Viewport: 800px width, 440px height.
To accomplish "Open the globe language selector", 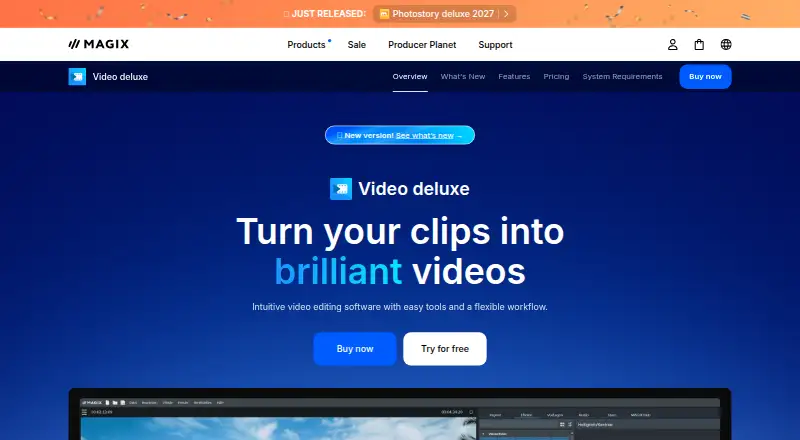I will coord(726,44).
